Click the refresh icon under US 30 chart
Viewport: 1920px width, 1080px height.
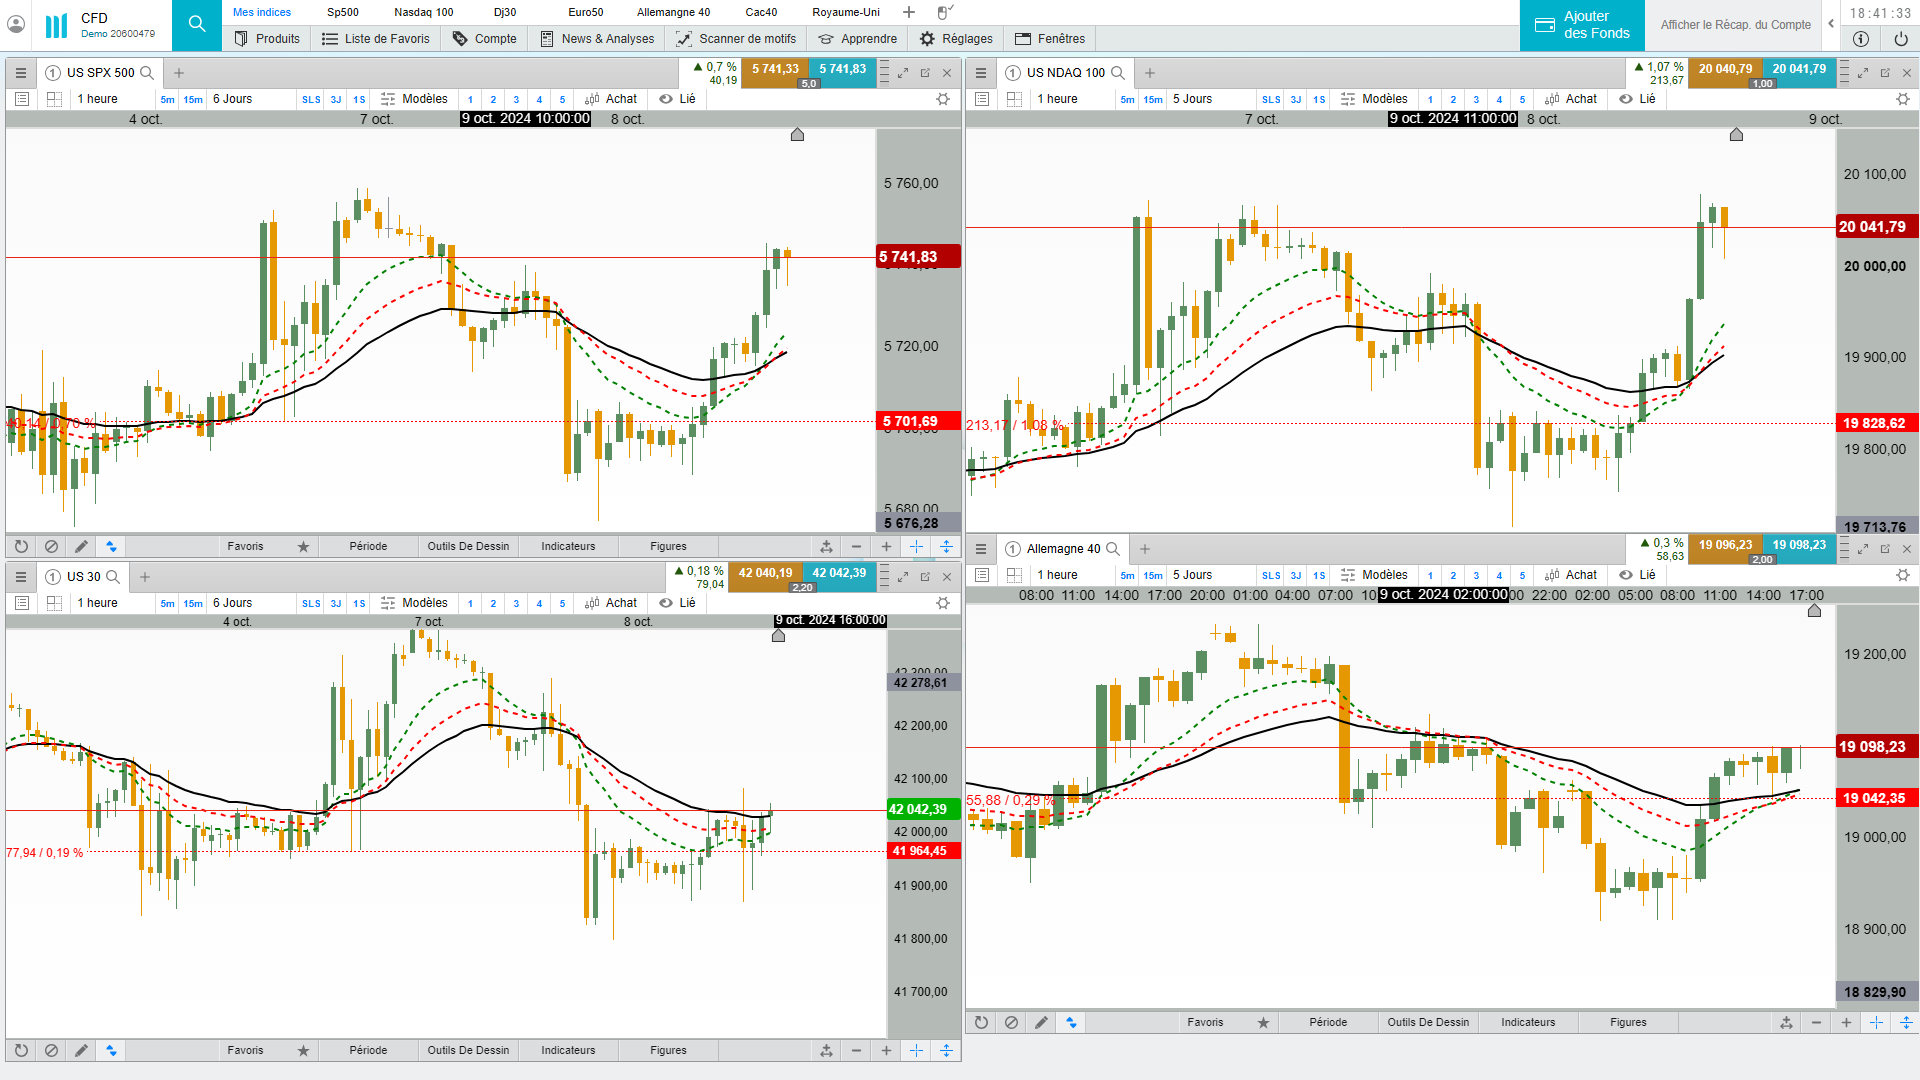pos(21,1050)
